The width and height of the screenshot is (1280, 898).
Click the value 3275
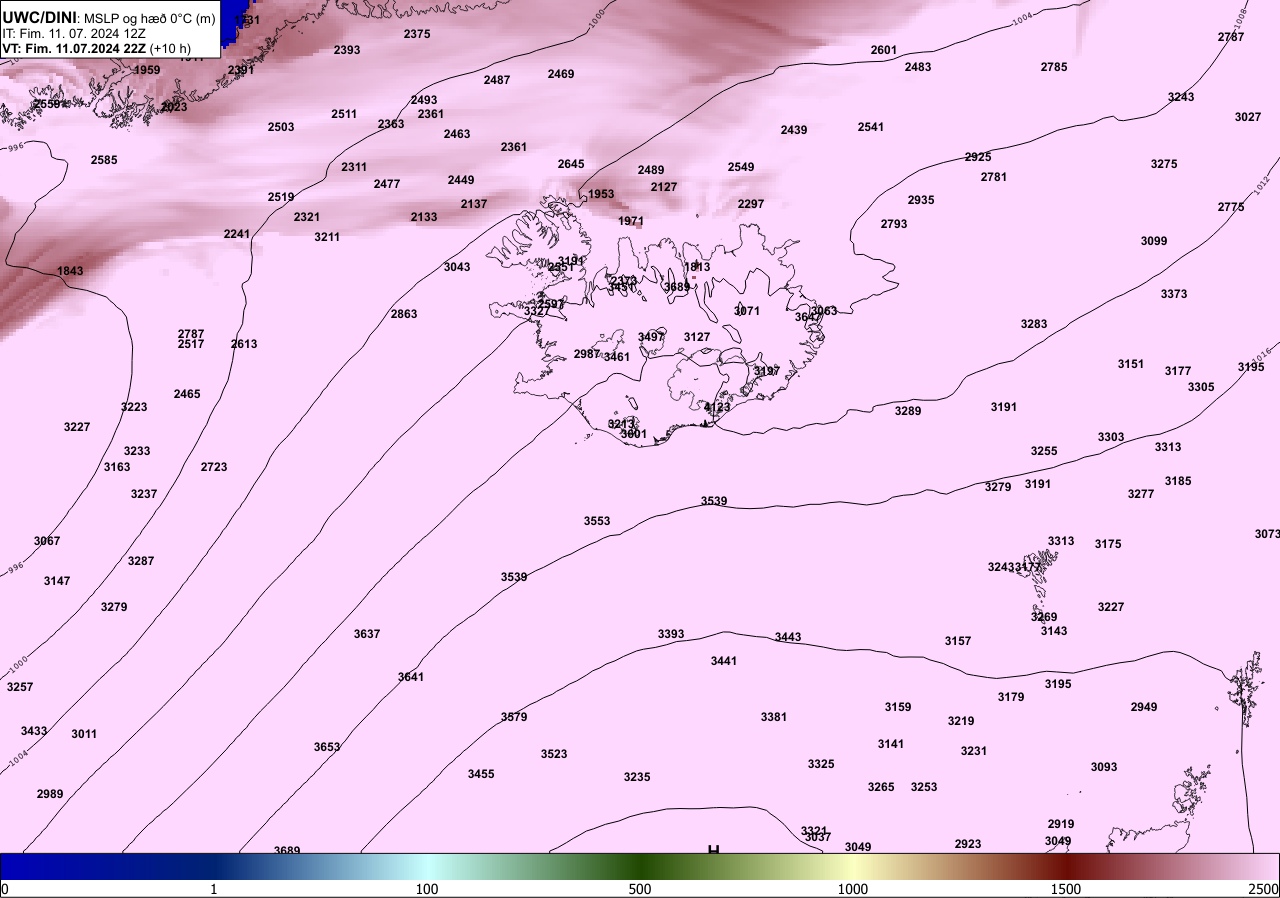(1164, 164)
